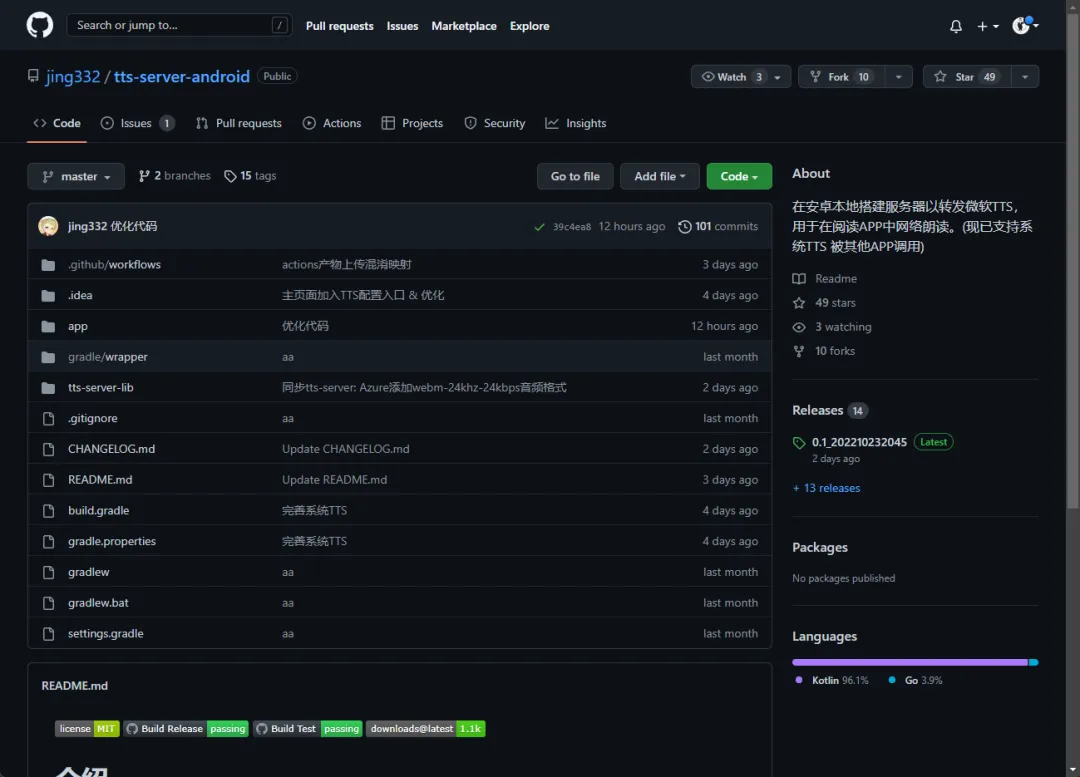The image size is (1080, 777).
Task: Click the commit history clock icon
Action: (684, 227)
